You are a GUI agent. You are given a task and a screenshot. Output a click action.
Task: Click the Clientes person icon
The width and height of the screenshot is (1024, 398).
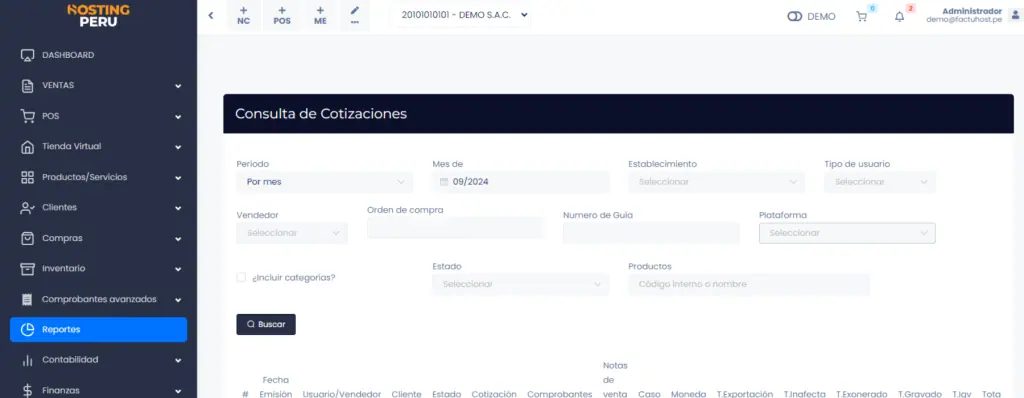27,208
